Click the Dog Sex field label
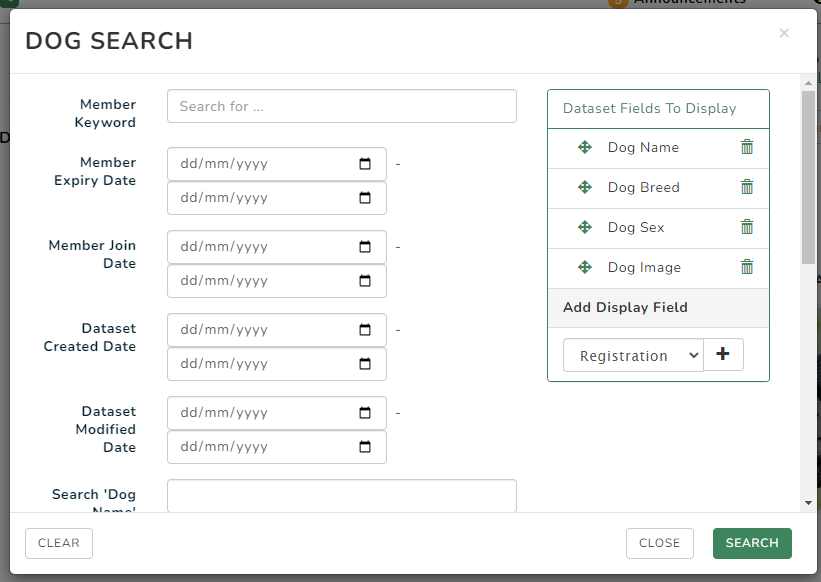The height and width of the screenshot is (582, 821). 636,227
